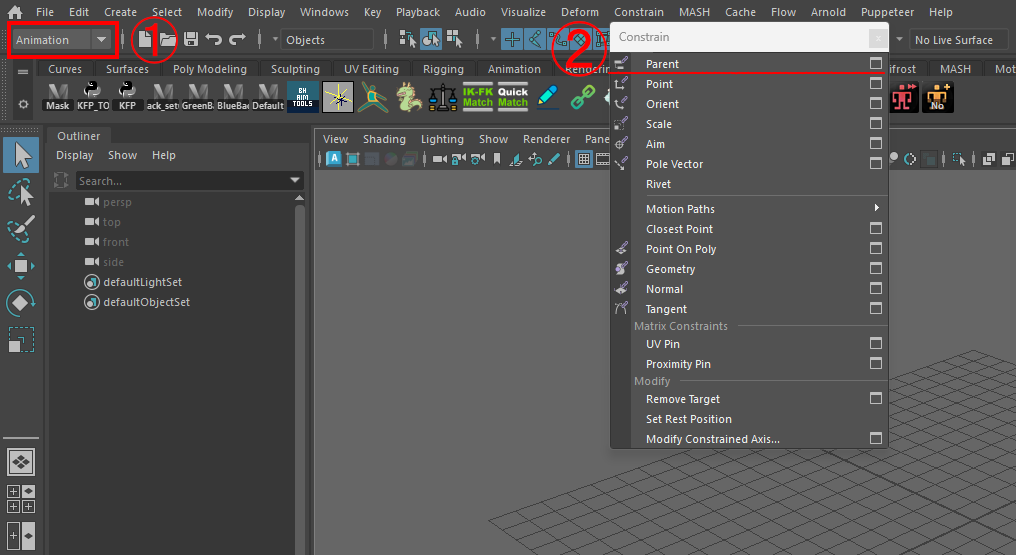Open option box for Aim constraint
This screenshot has height=555, width=1016.
click(876, 144)
